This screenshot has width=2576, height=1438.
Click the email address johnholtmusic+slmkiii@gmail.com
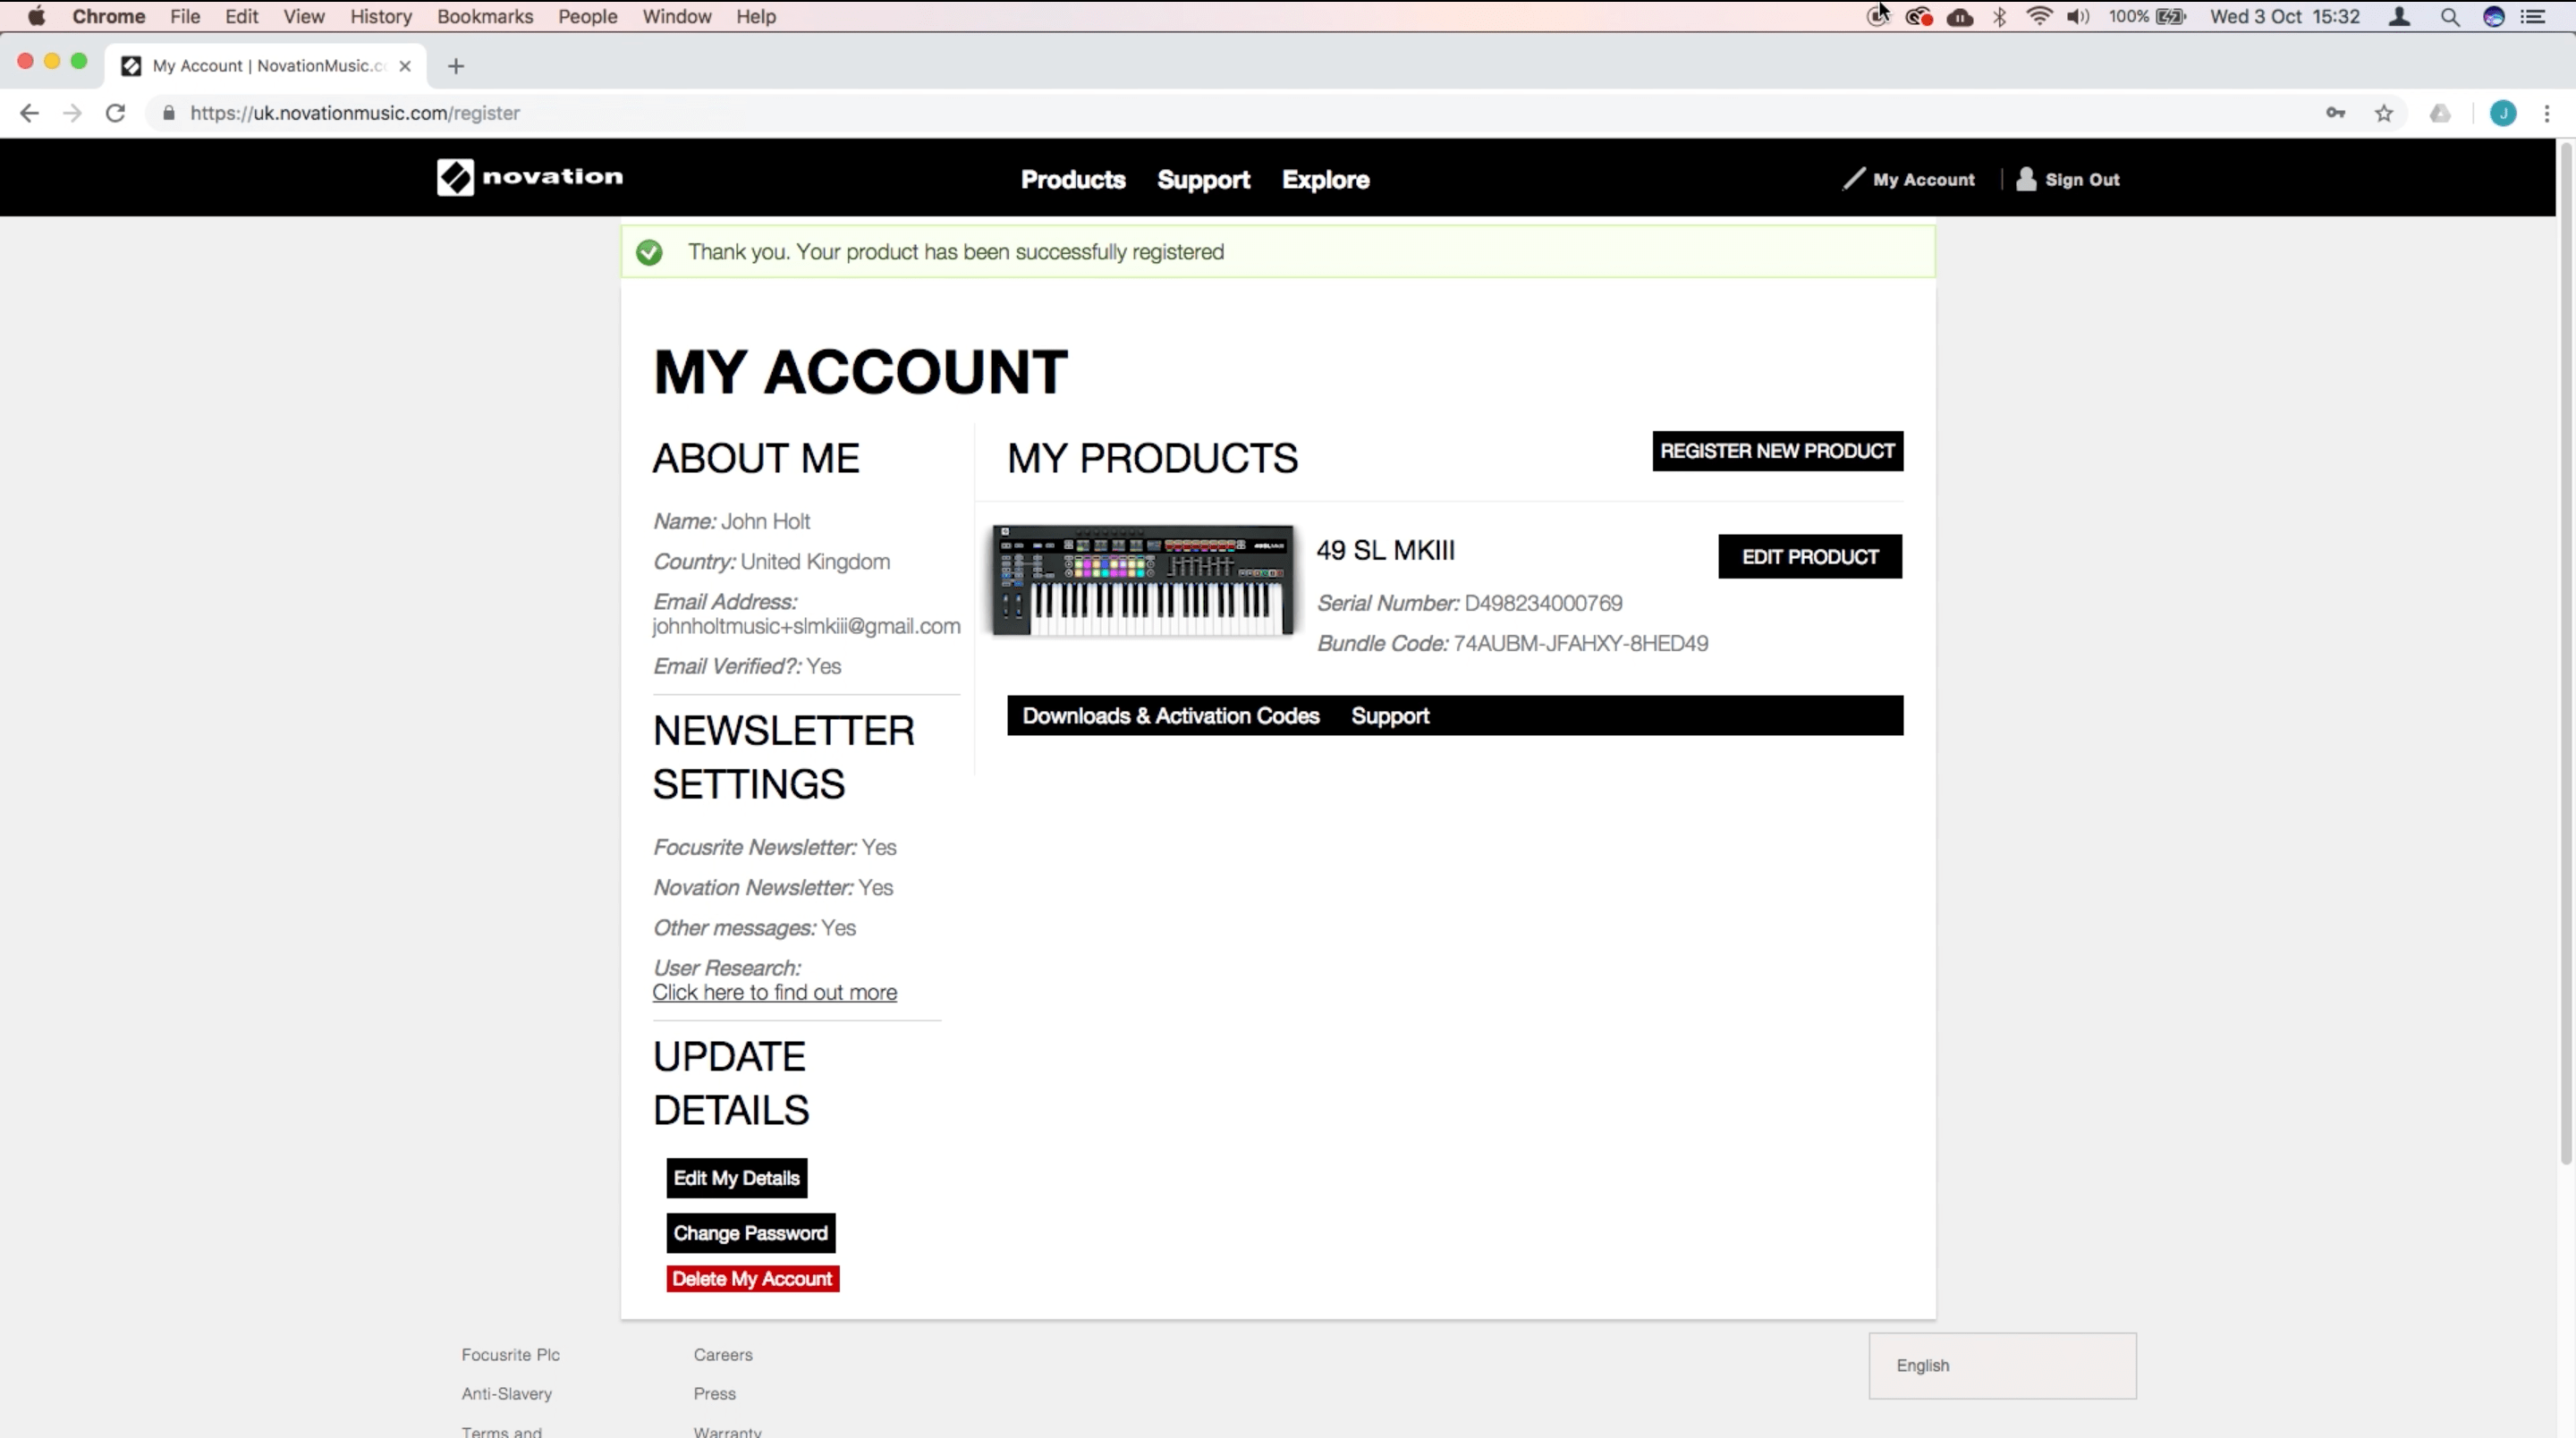click(806, 627)
